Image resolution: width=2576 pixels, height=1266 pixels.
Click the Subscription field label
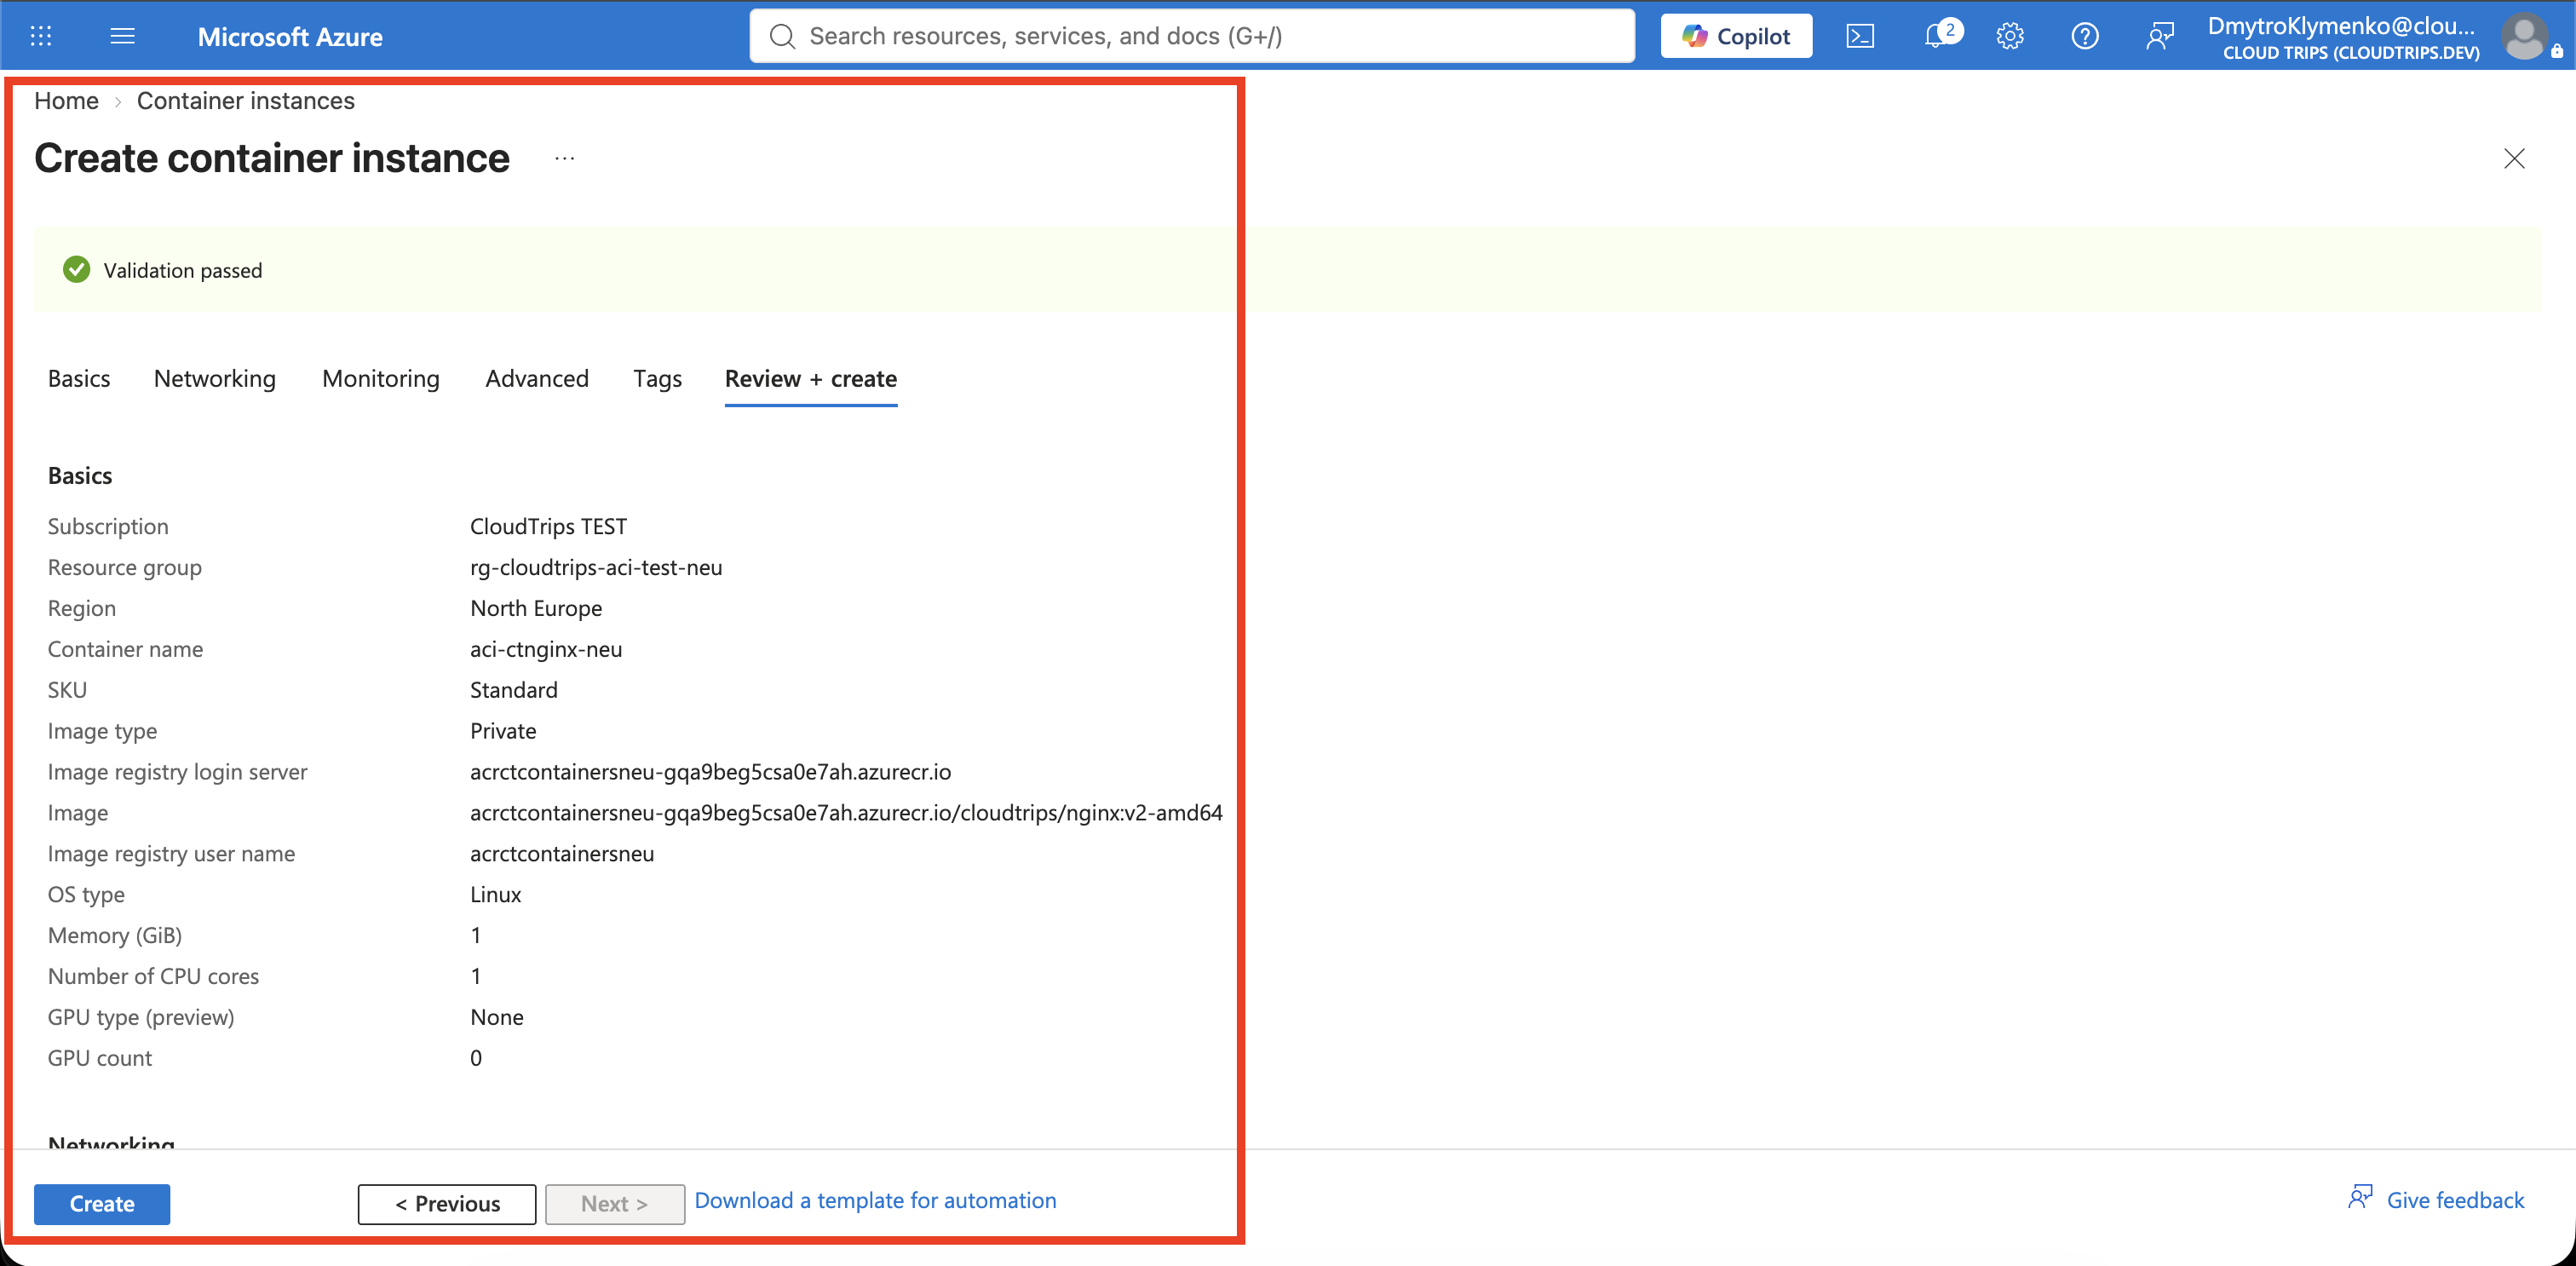coord(108,526)
